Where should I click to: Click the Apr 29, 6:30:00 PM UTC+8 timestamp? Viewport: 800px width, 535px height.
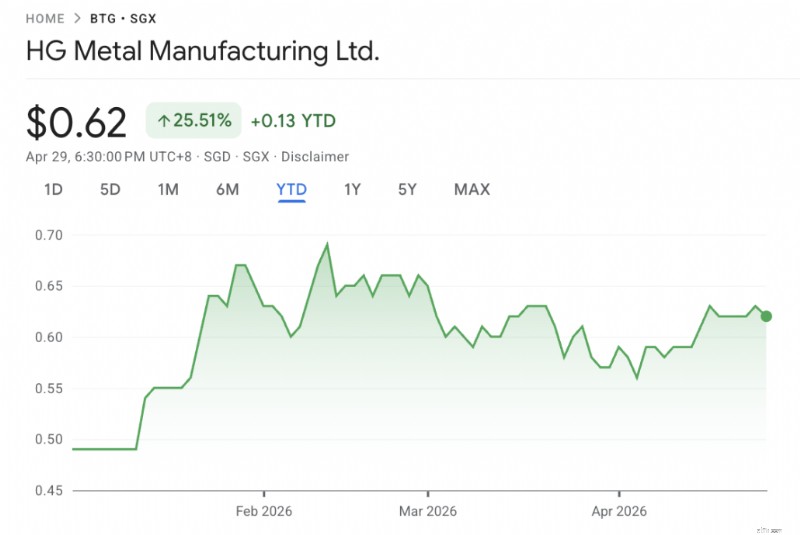(x=109, y=157)
